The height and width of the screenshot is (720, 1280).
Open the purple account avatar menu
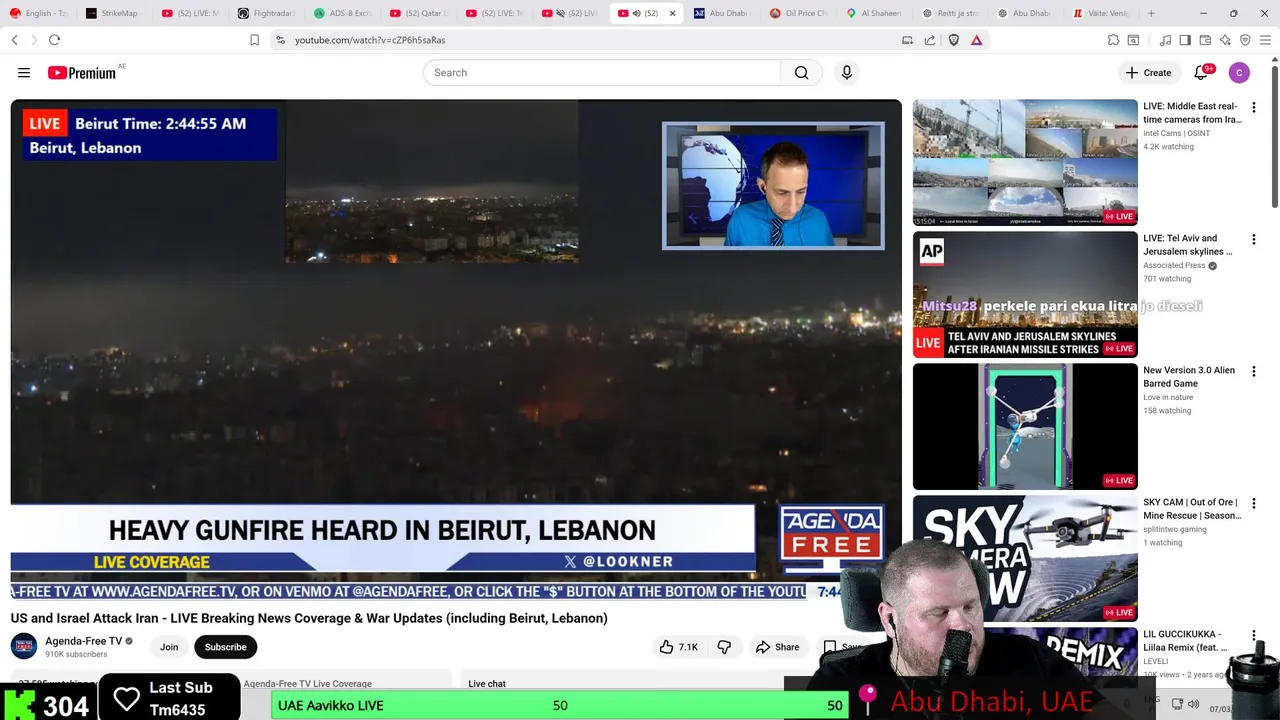tap(1239, 73)
